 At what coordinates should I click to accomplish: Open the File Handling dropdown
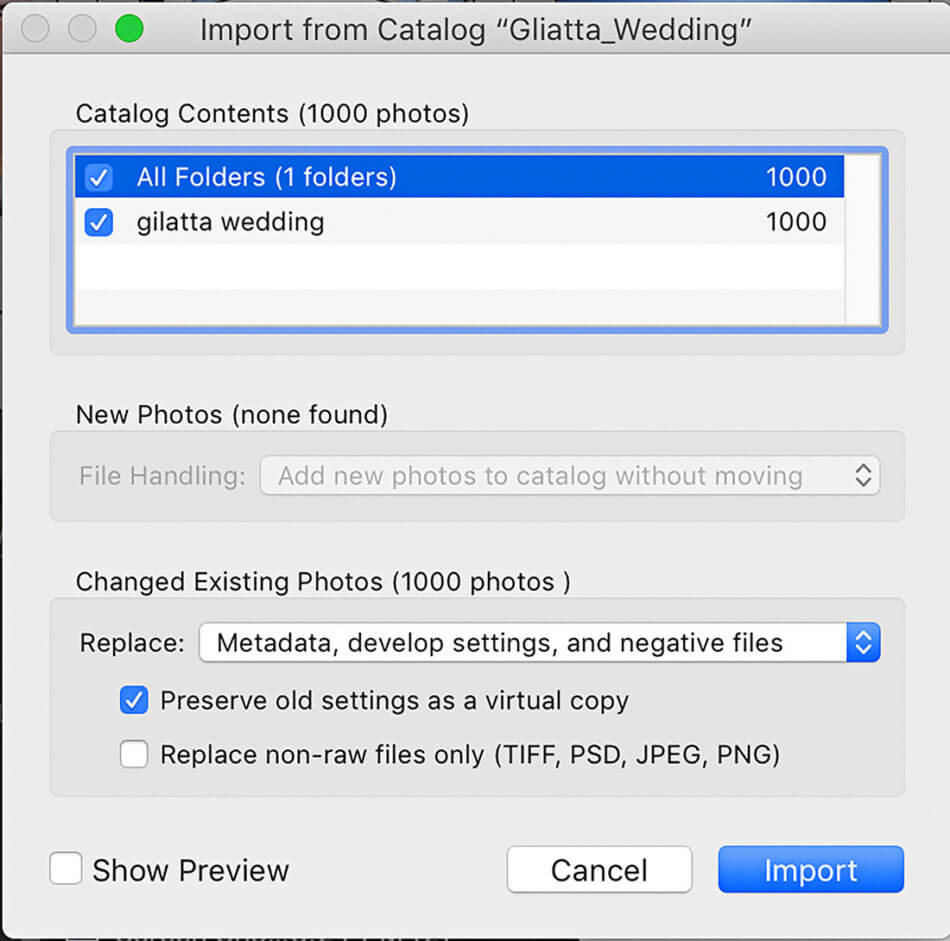tap(570, 476)
